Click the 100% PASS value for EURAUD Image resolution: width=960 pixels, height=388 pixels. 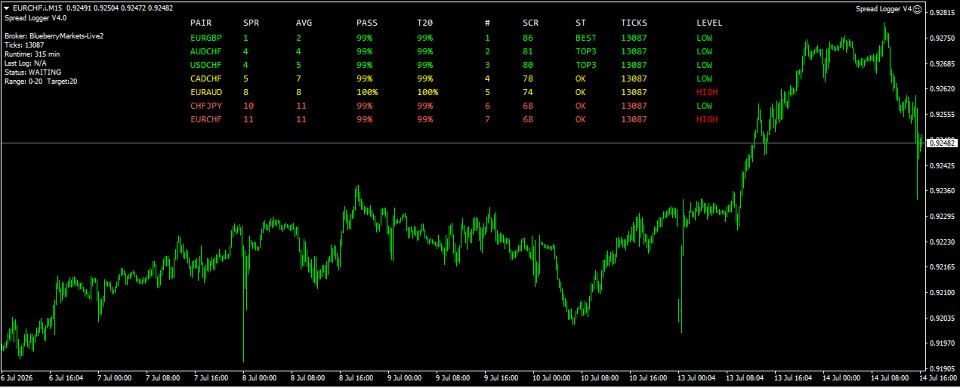(367, 92)
